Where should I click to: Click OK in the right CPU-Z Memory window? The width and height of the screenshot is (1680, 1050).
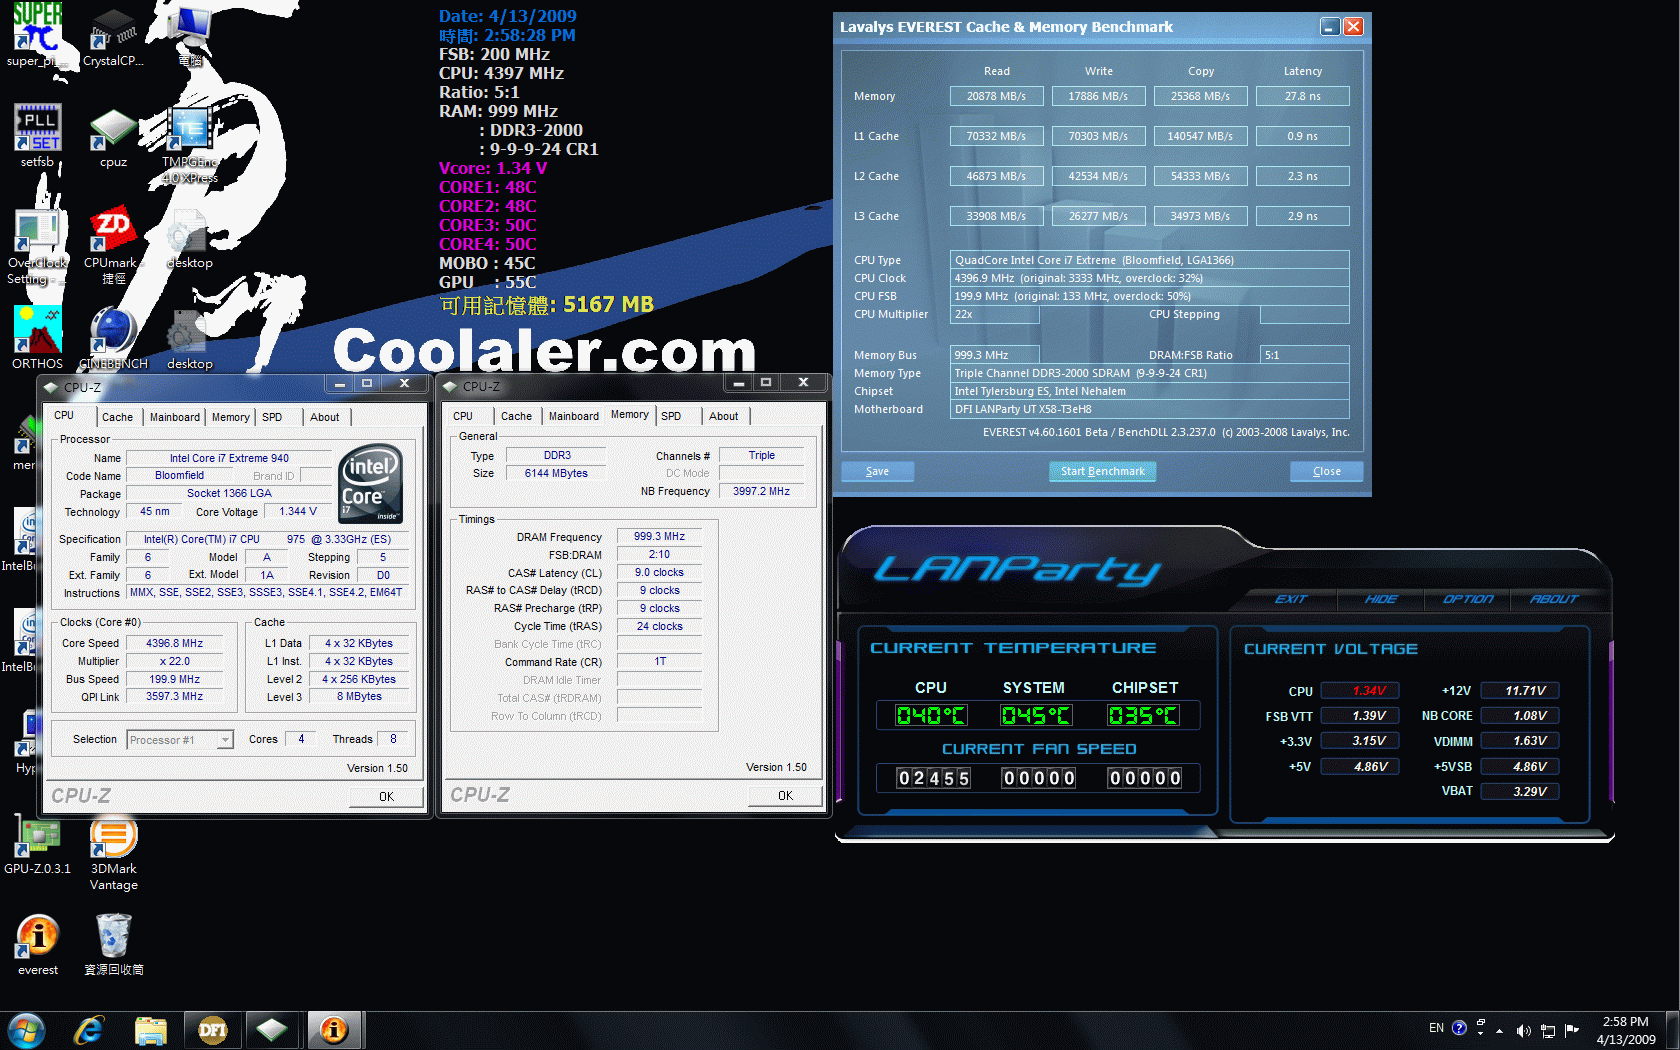point(785,795)
